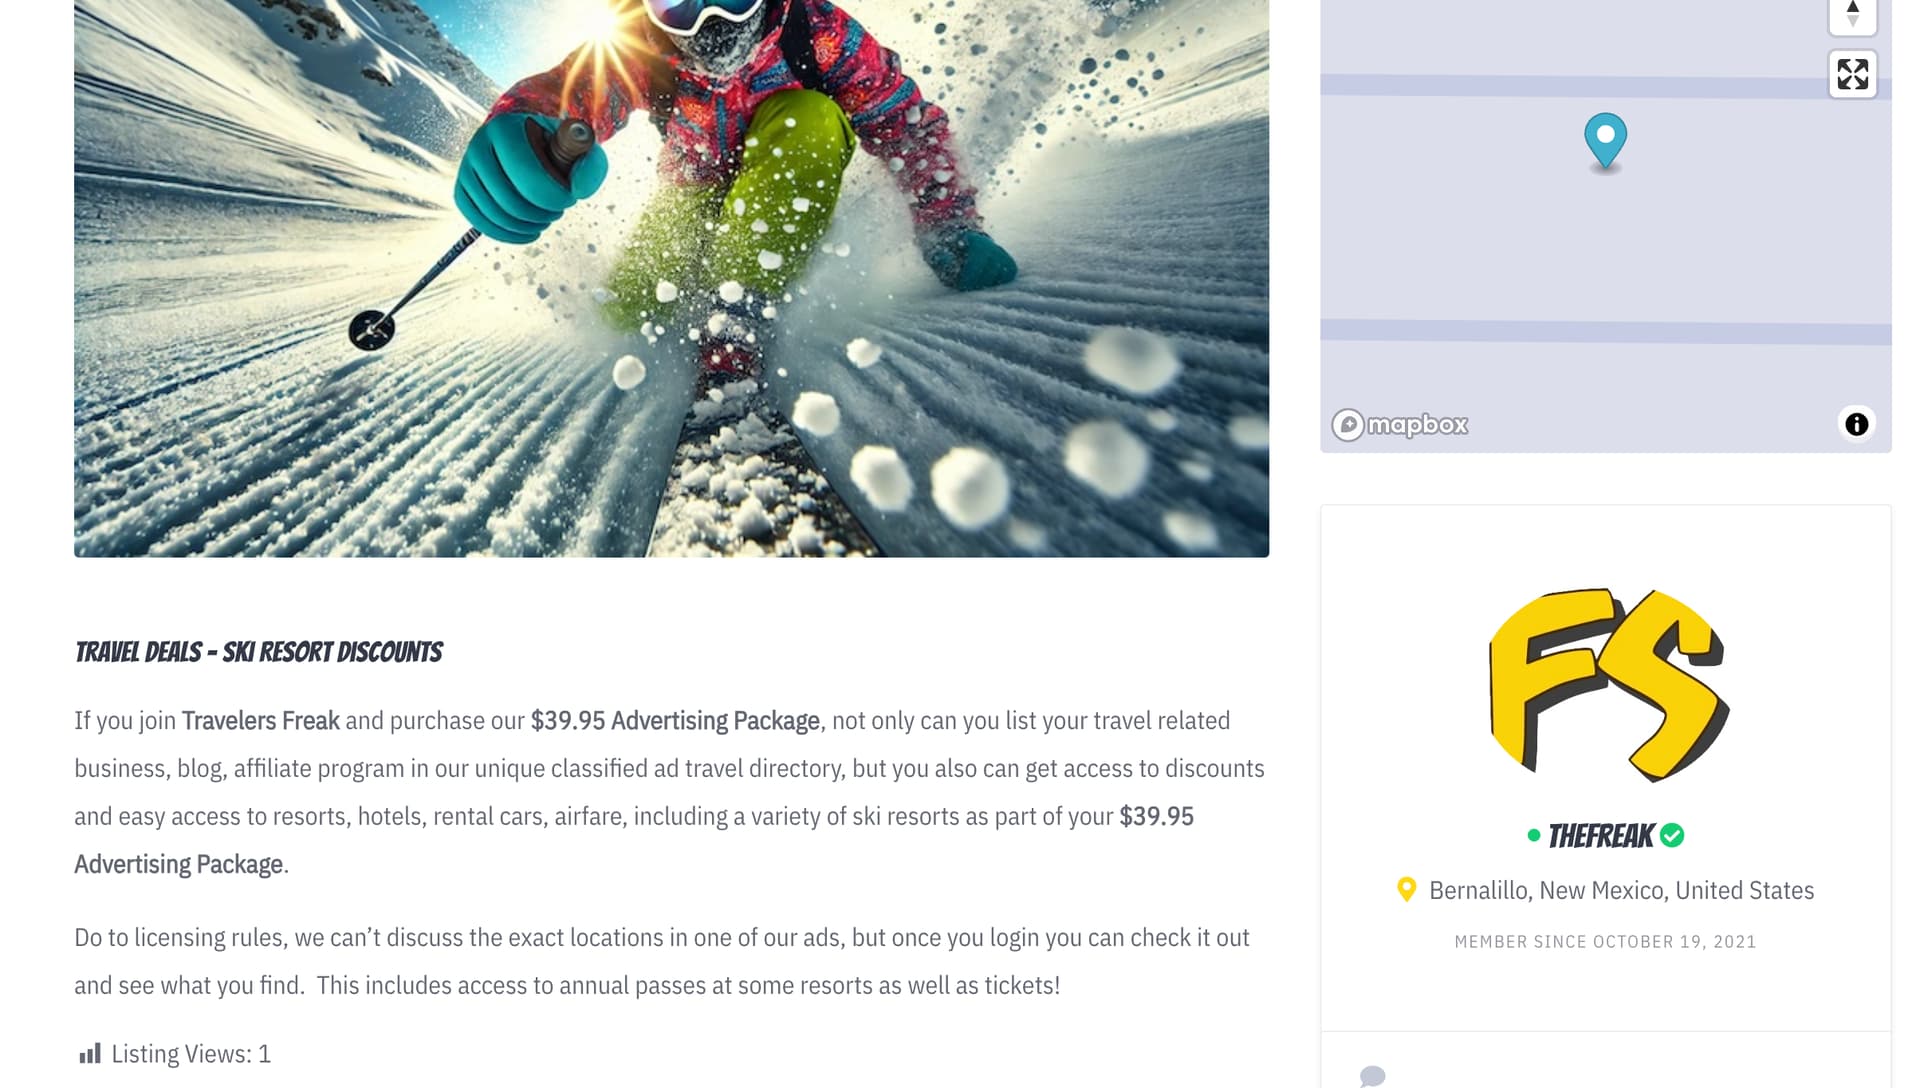1920x1088 pixels.
Task: Open THEFREAK user profile name
Action: tap(1601, 836)
